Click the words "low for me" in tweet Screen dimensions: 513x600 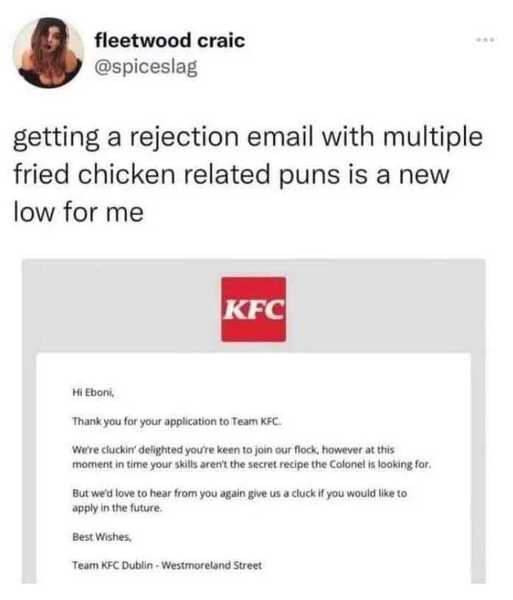click(78, 212)
